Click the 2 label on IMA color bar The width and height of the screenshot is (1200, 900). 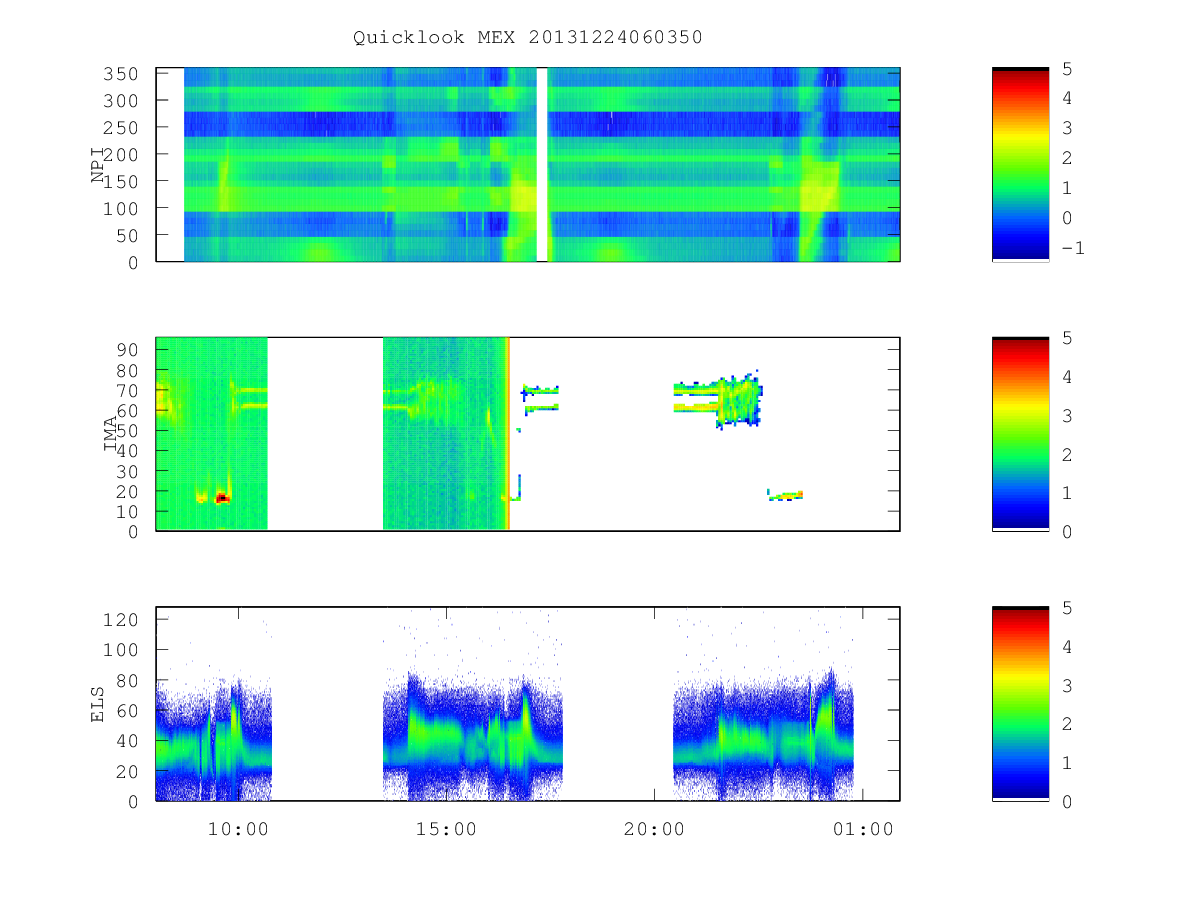click(x=1066, y=454)
